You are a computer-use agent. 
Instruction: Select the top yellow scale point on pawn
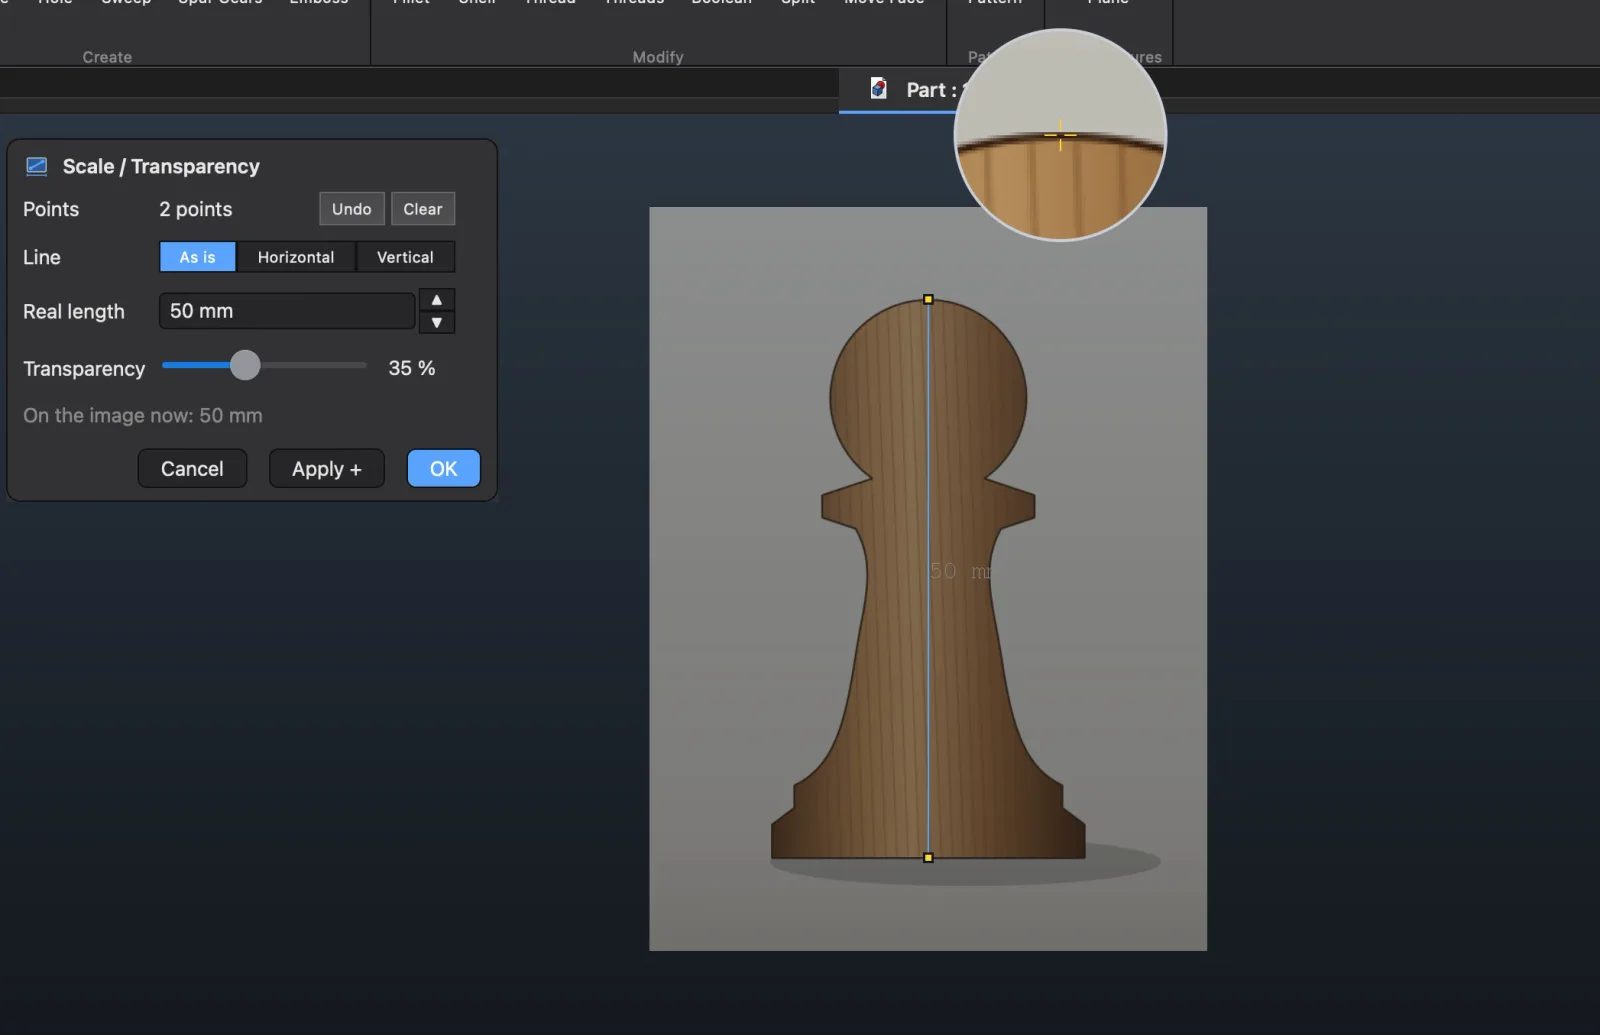click(928, 299)
